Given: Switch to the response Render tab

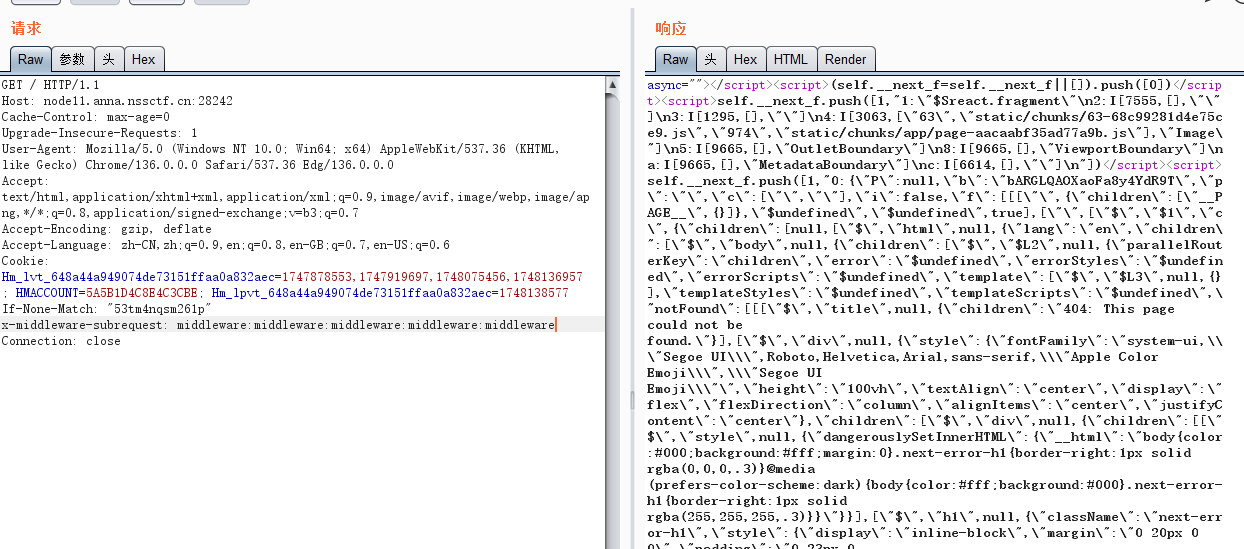Looking at the screenshot, I should pyautogui.click(x=846, y=59).
